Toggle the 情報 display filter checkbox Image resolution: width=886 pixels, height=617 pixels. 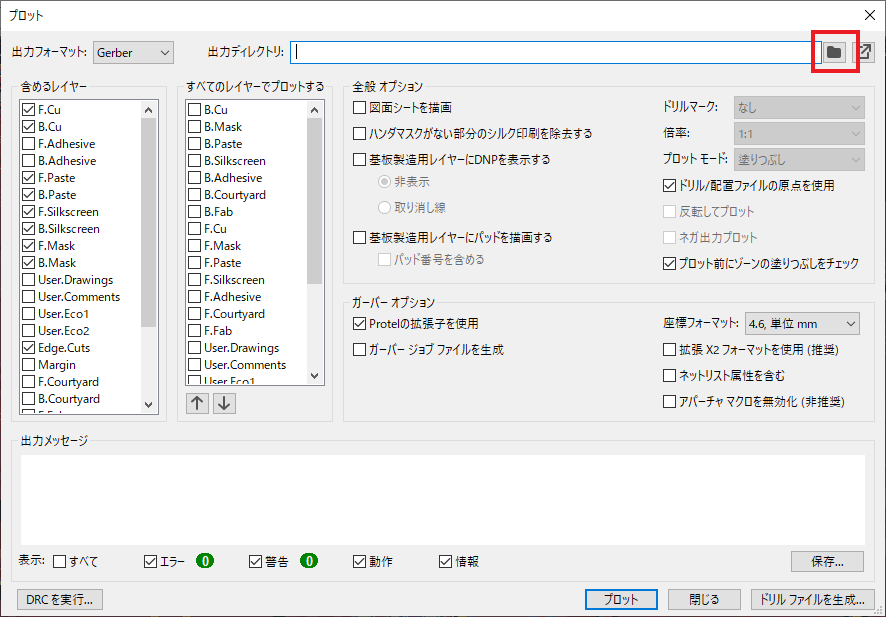pos(445,562)
